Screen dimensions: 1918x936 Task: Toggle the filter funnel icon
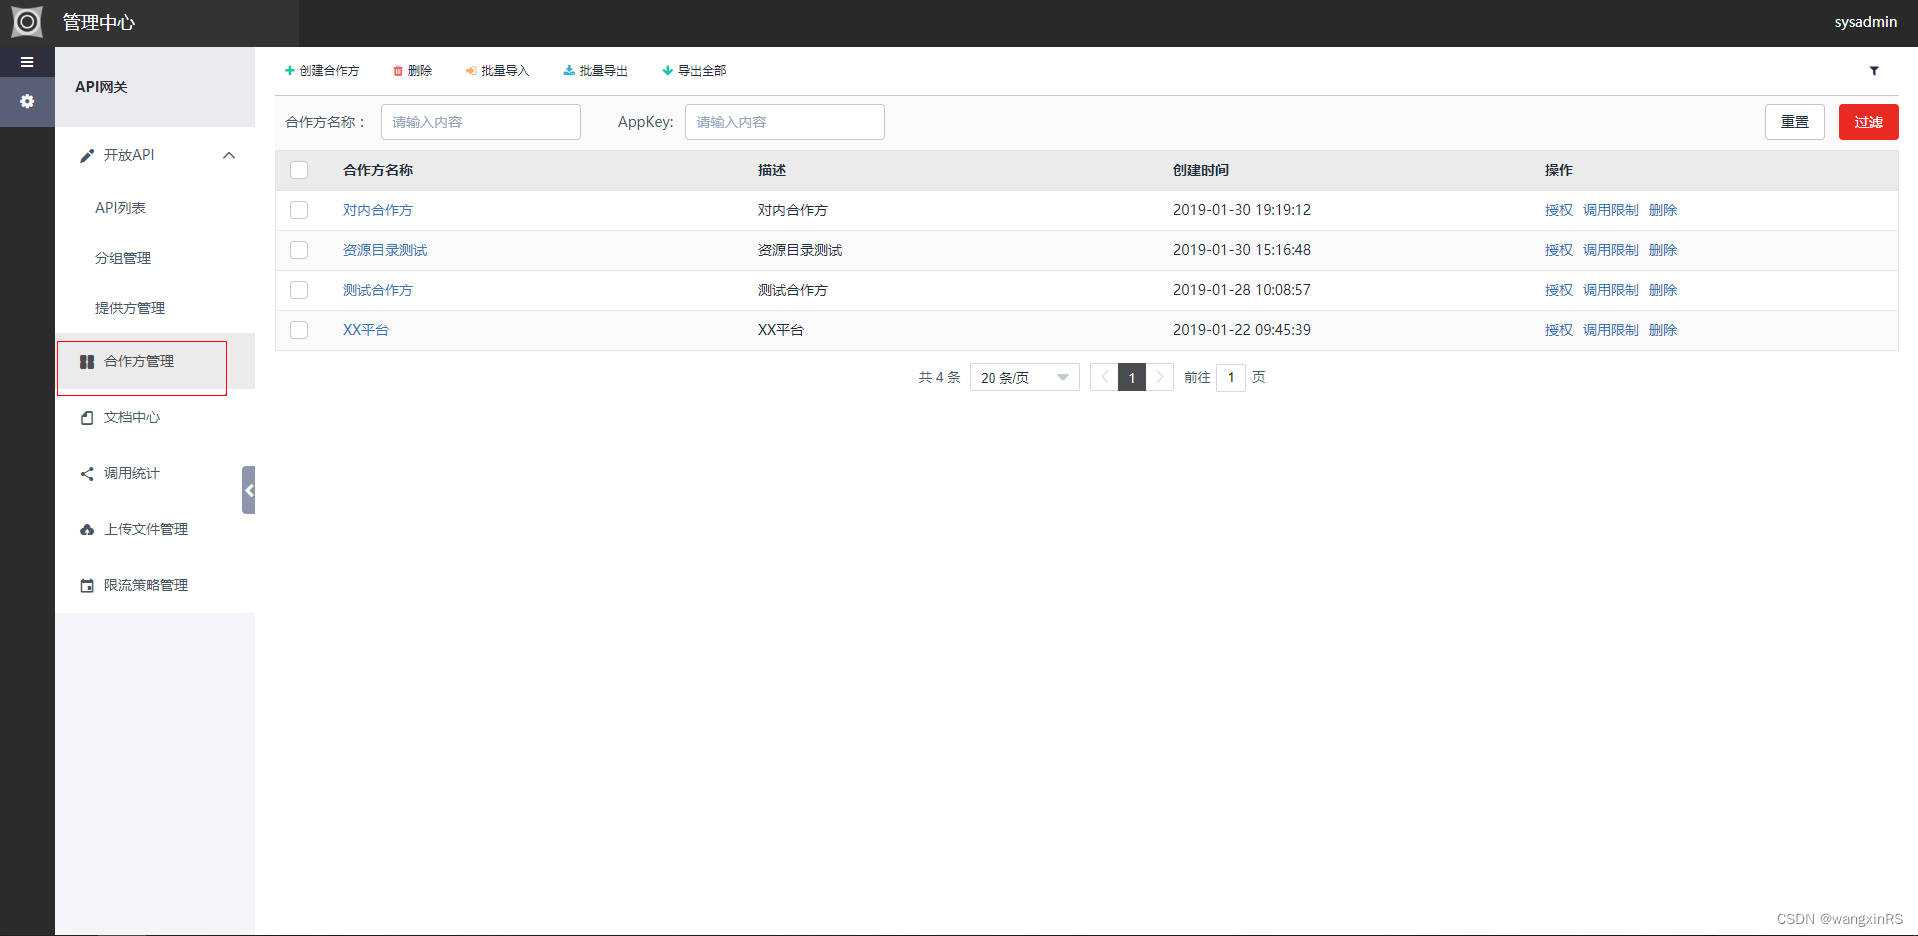click(1874, 71)
